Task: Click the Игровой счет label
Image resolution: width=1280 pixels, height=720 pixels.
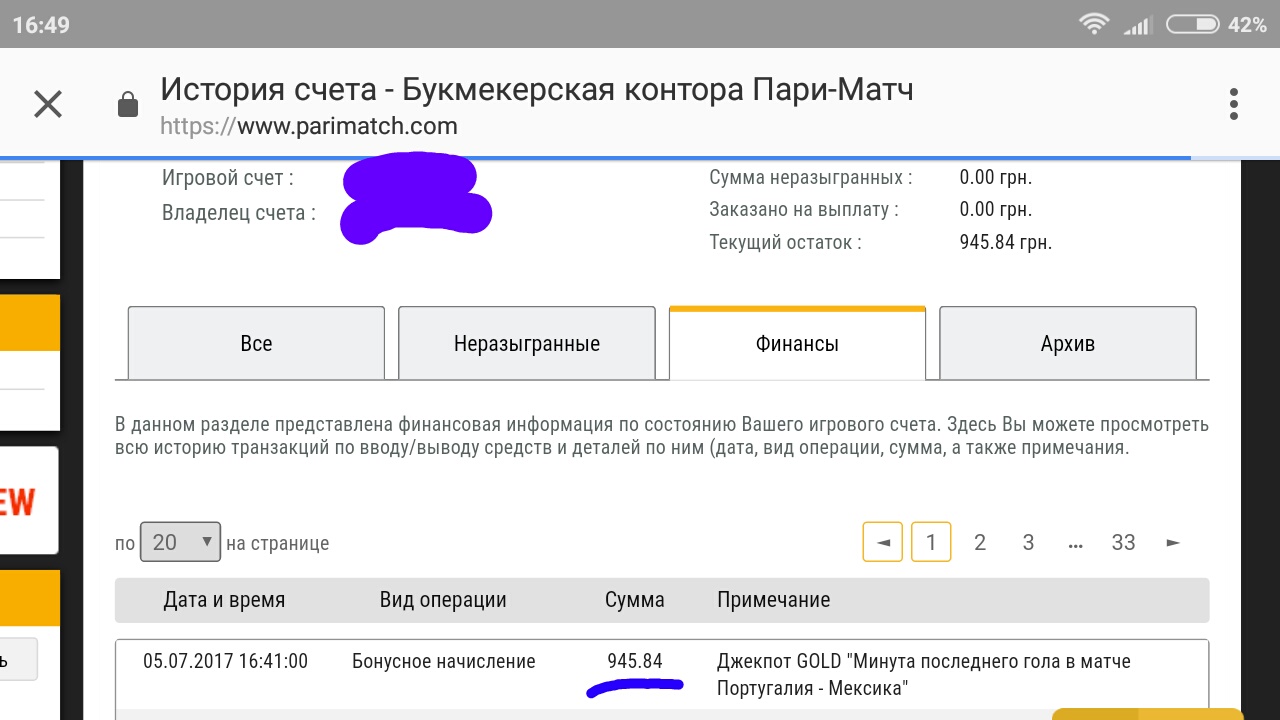Action: click(x=228, y=178)
